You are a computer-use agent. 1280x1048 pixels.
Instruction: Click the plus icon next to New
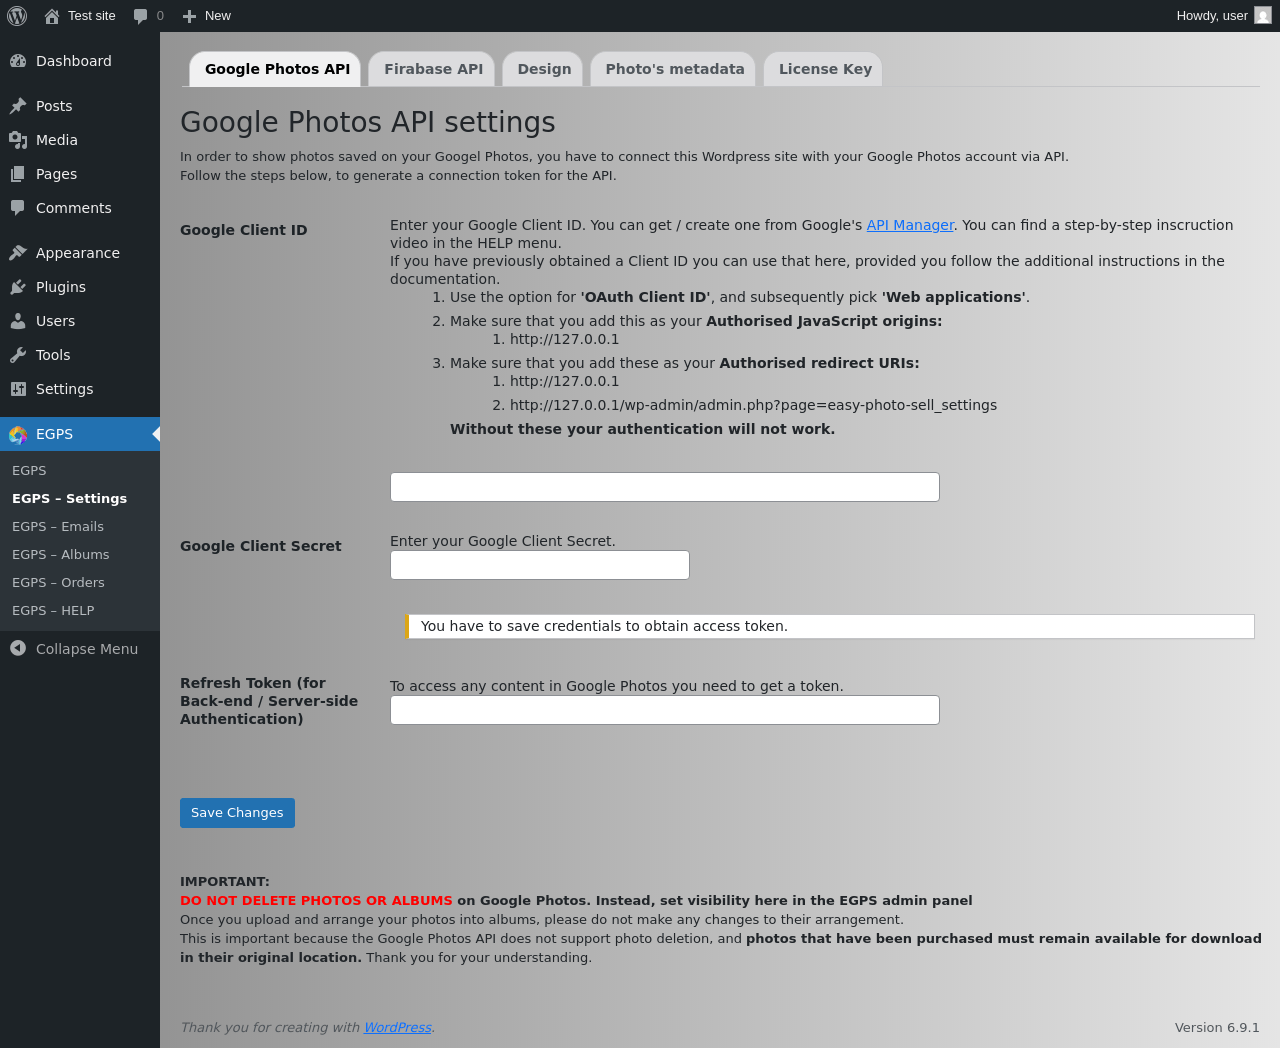[189, 16]
